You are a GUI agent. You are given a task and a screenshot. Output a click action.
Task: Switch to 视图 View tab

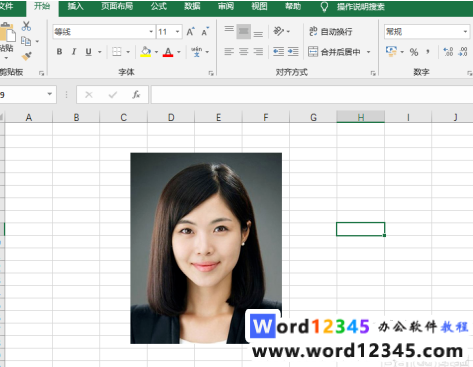tap(259, 6)
